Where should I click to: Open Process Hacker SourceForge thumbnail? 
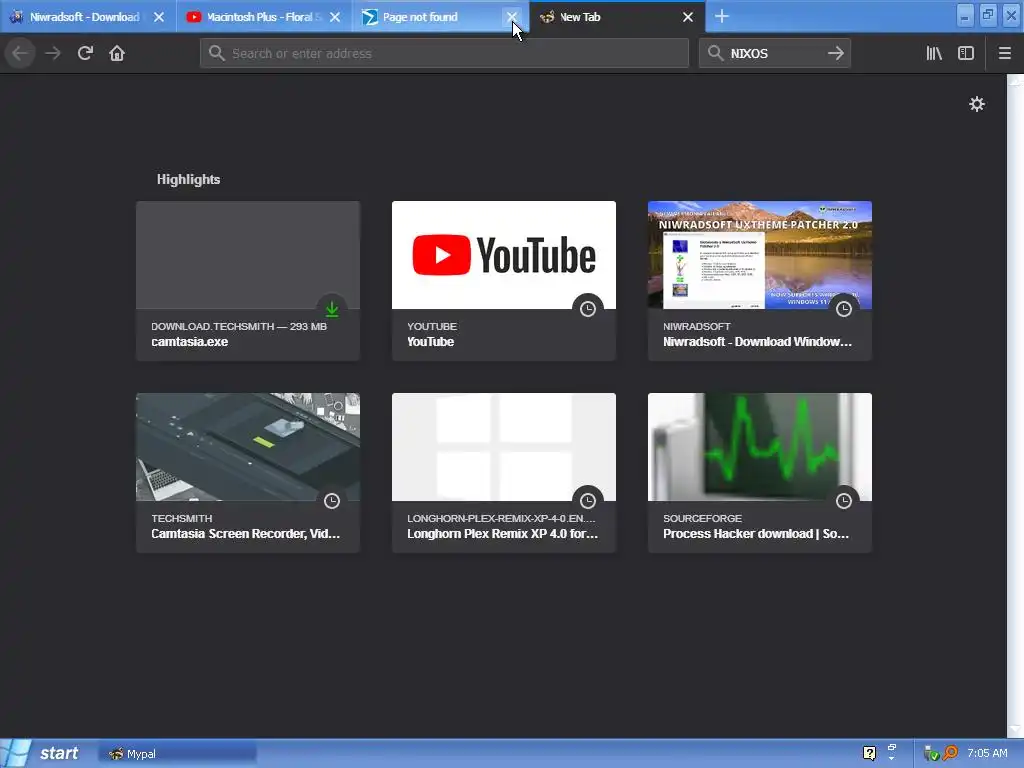(x=760, y=447)
